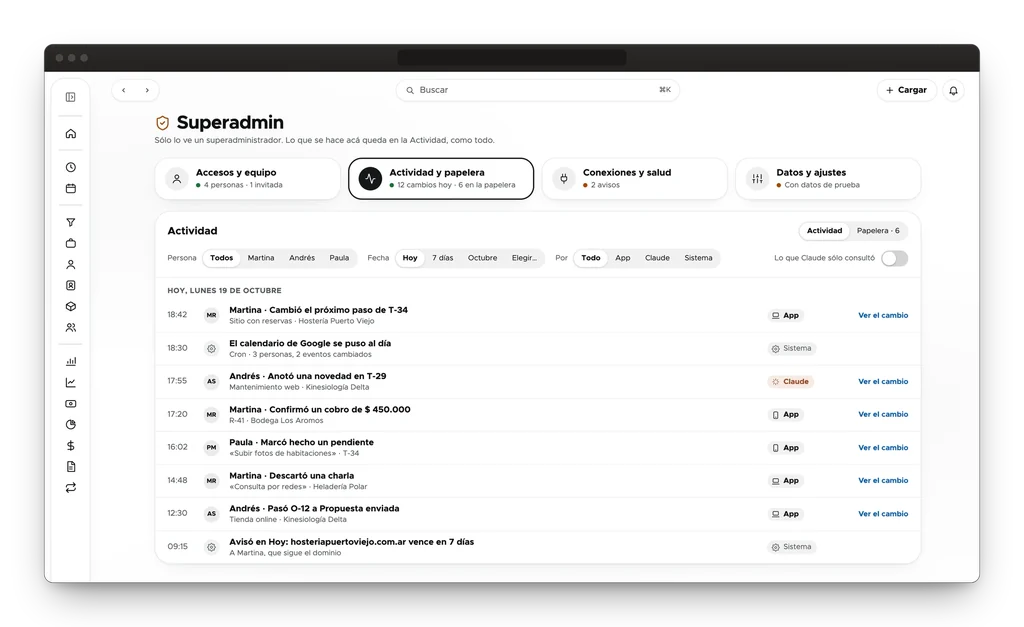Click the Buscar search field

pos(537,90)
